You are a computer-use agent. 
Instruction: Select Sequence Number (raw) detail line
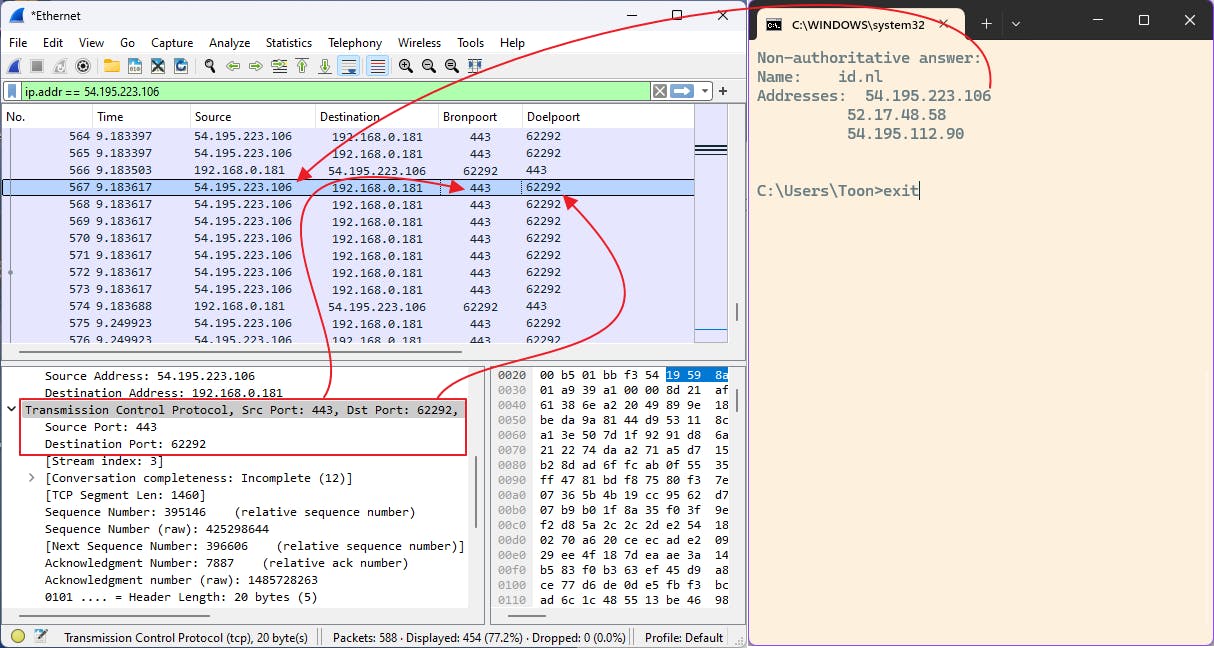[156, 529]
